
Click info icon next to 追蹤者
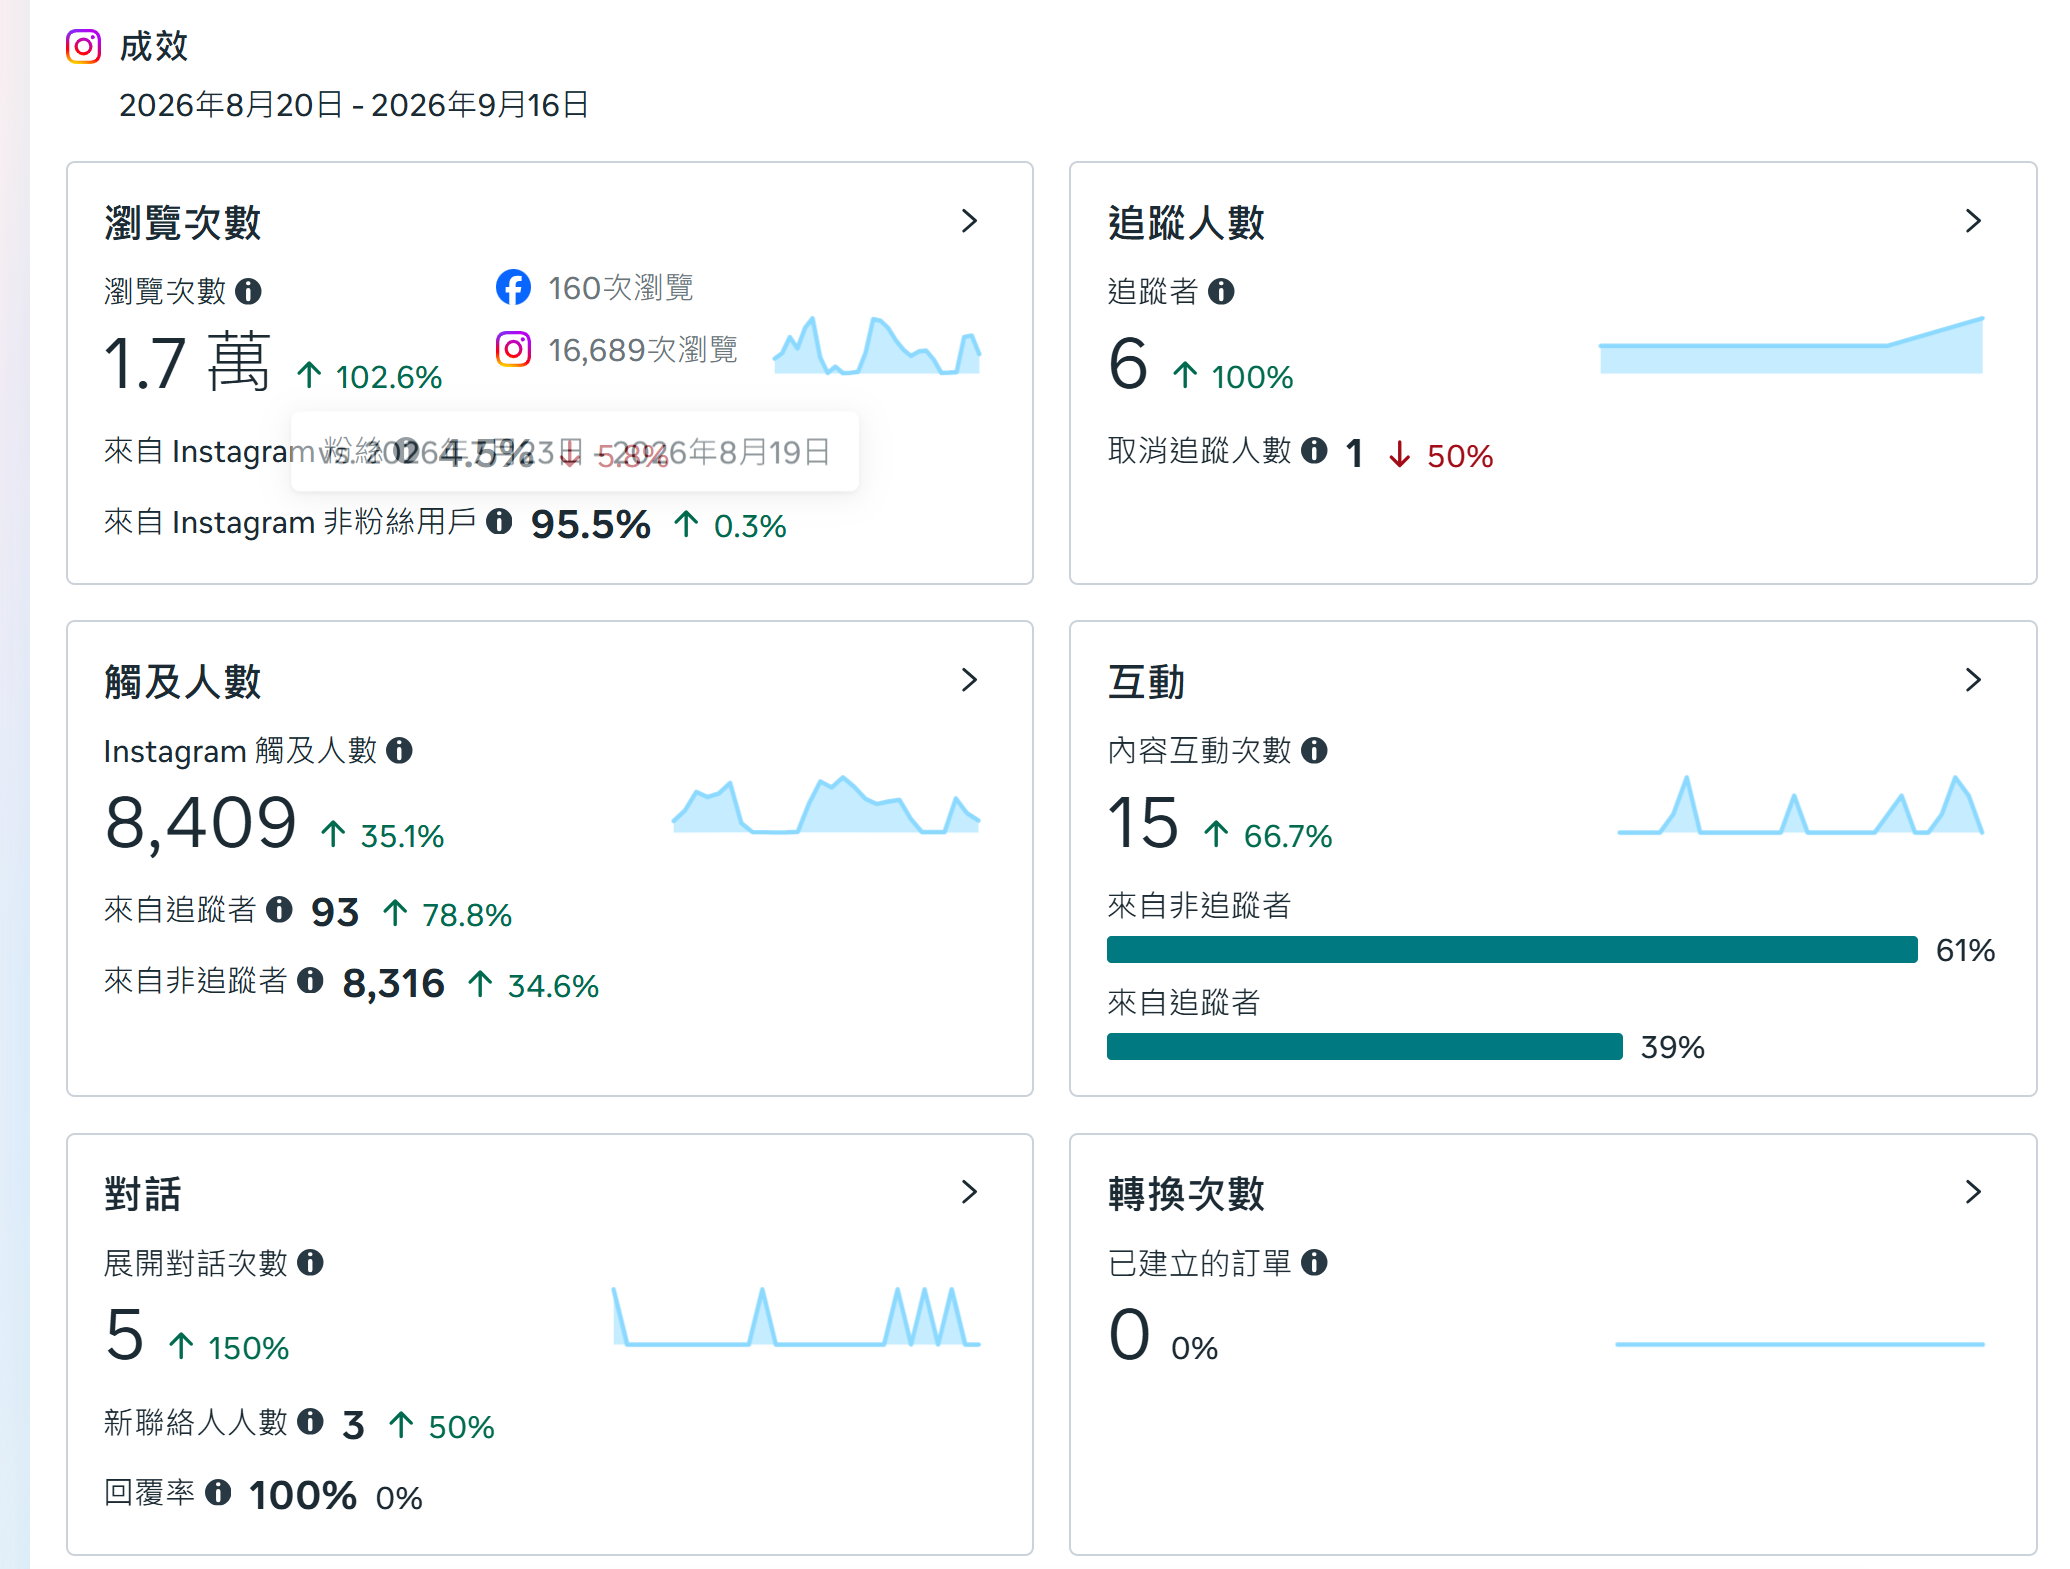1221,291
